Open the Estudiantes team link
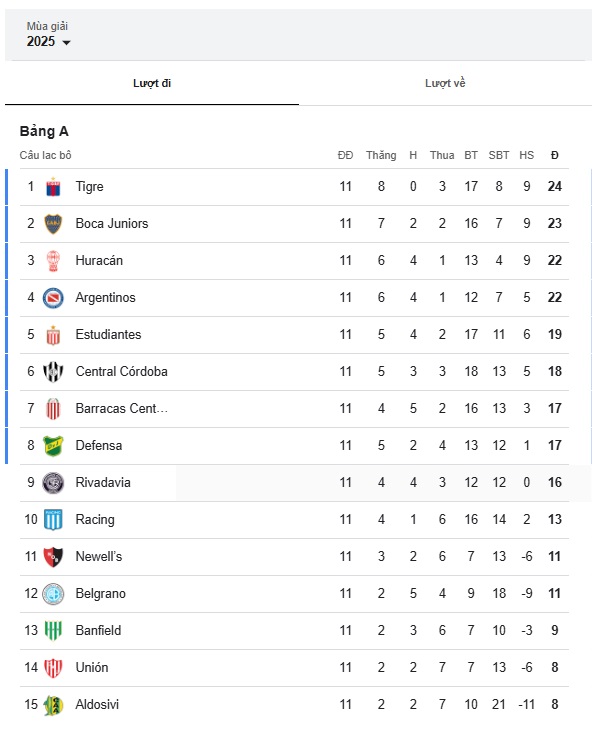The height and width of the screenshot is (729, 605). tap(108, 335)
